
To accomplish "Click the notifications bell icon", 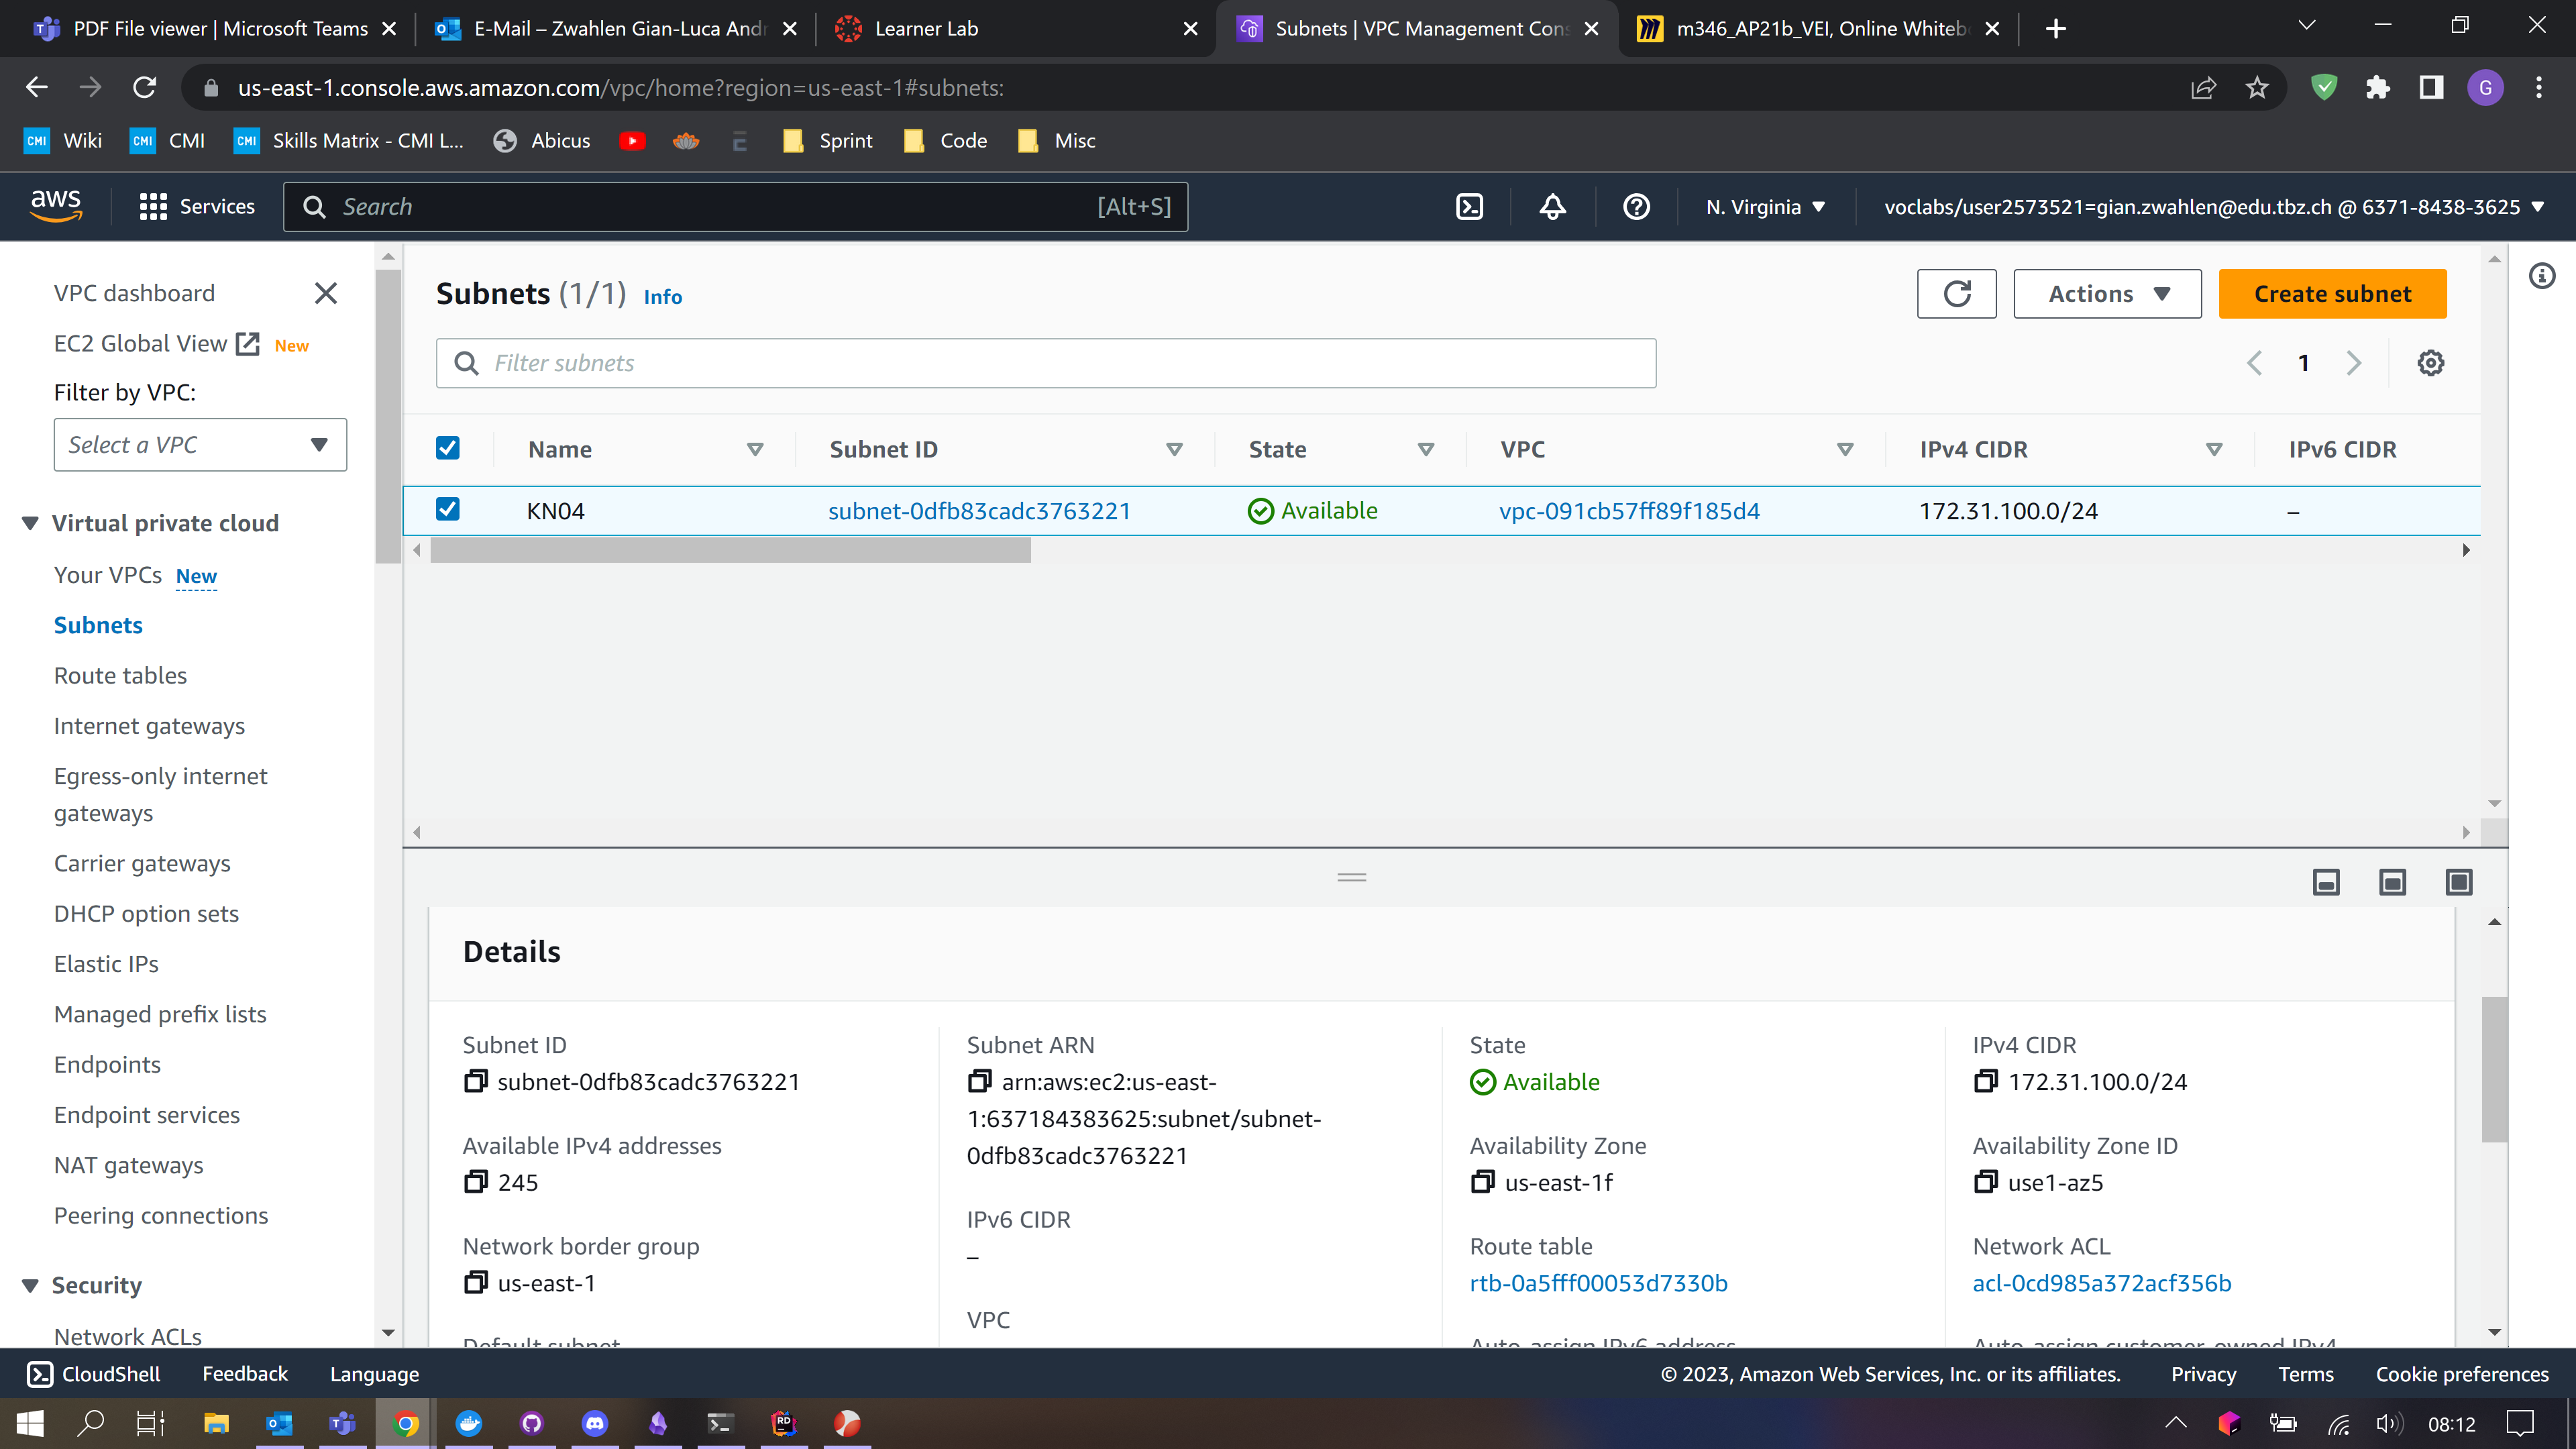I will (x=1552, y=207).
